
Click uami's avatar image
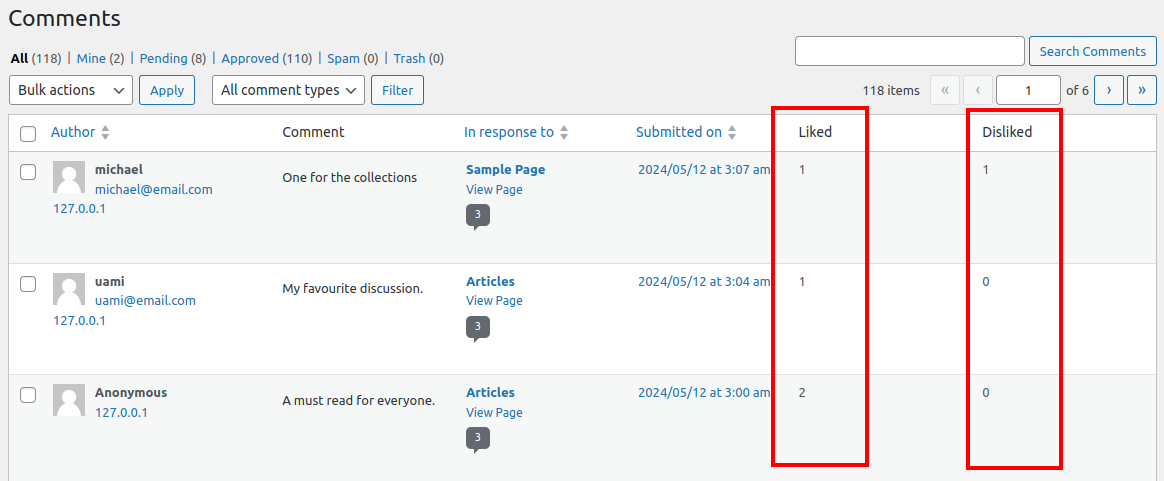(x=69, y=289)
